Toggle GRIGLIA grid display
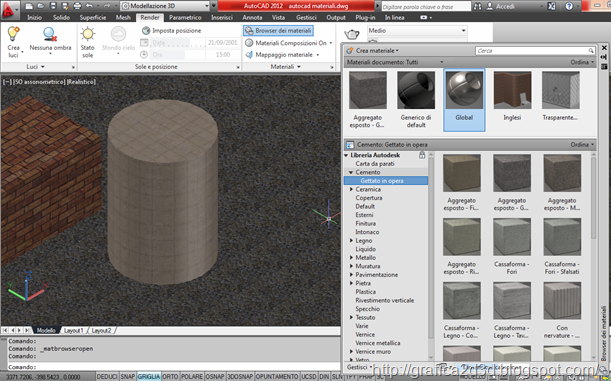 click(149, 376)
